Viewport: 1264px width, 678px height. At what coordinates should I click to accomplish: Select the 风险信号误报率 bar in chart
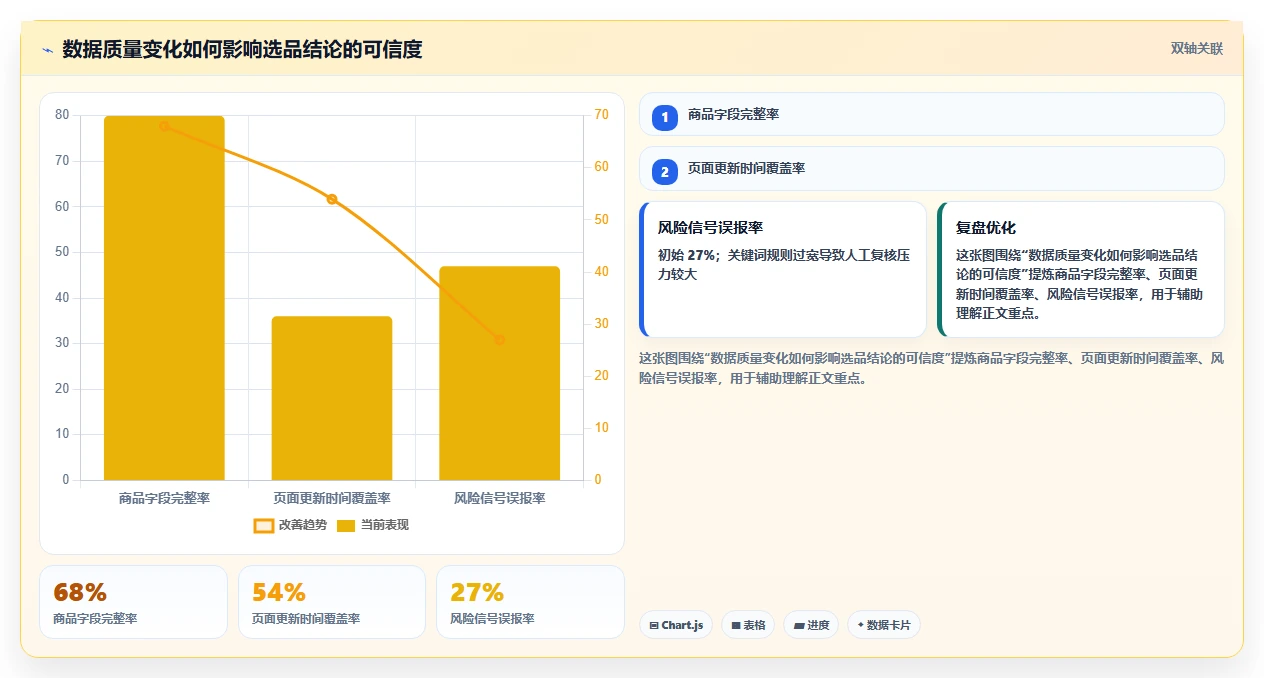click(499, 373)
